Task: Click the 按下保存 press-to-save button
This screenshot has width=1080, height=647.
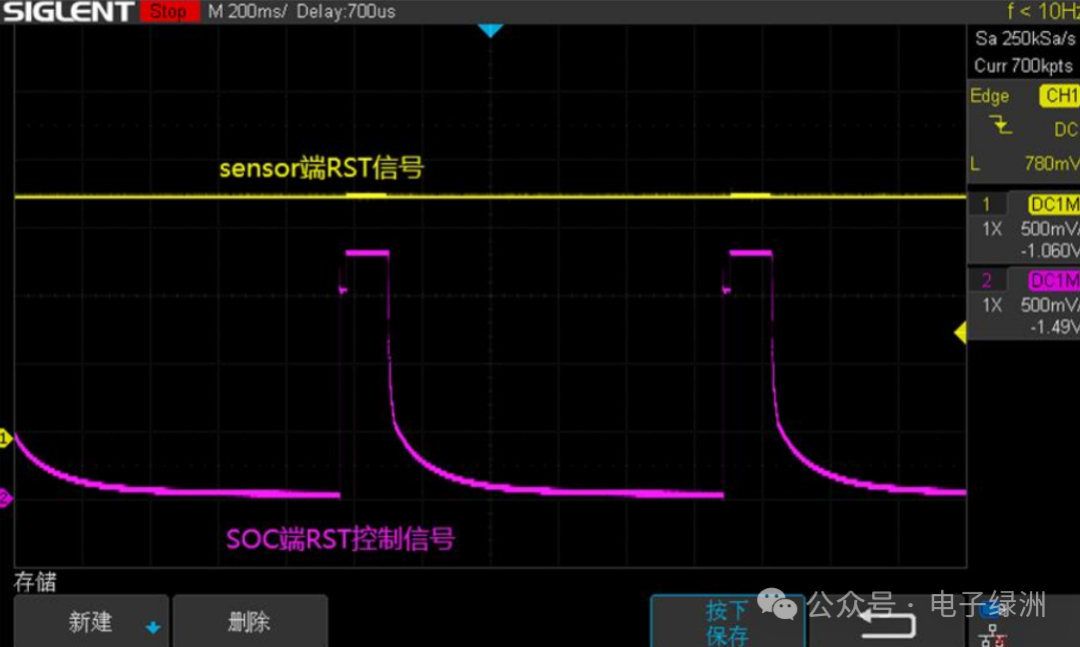Action: coord(727,622)
